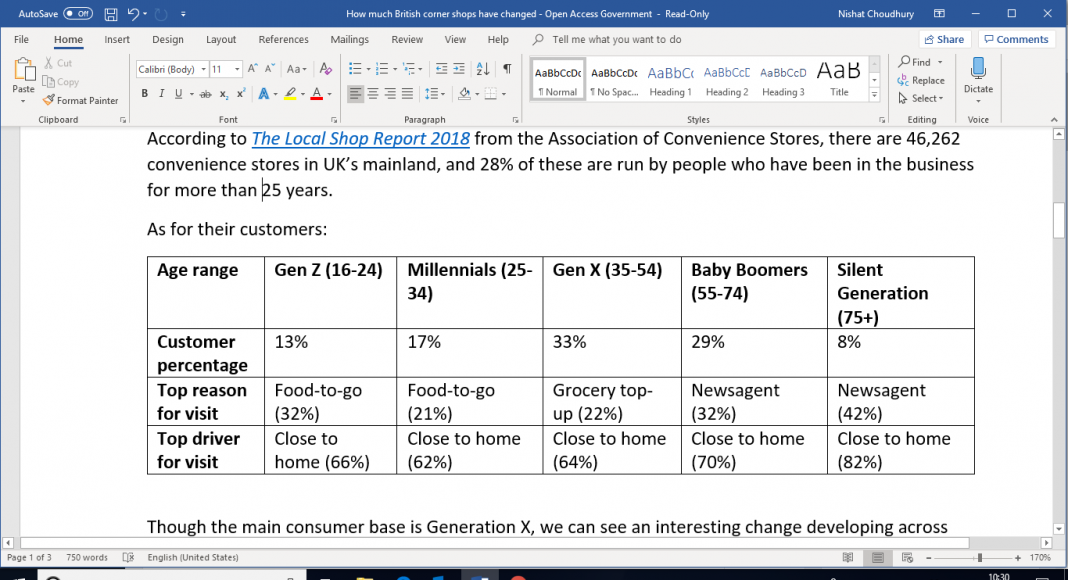Open Replace dialog from Editing group
The width and height of the screenshot is (1068, 580).
pos(921,80)
